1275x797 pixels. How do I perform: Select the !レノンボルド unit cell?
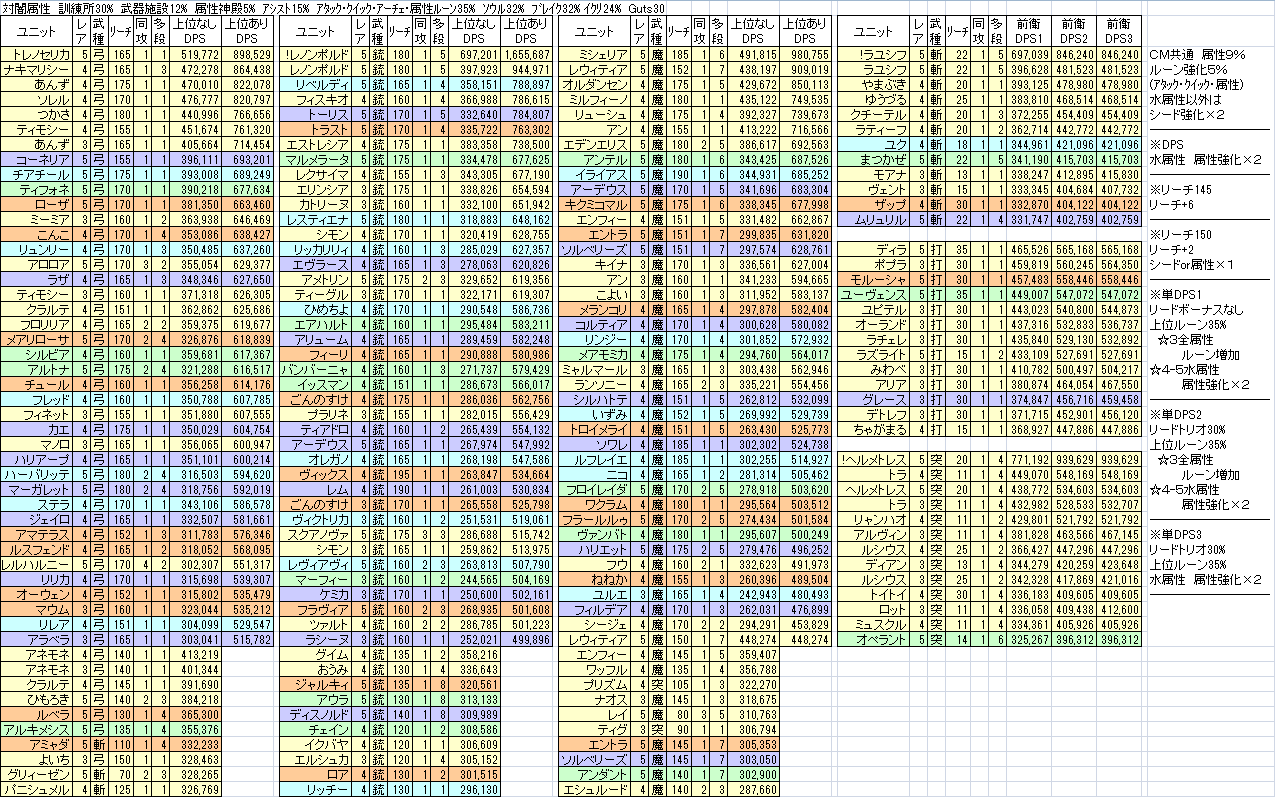(x=318, y=53)
